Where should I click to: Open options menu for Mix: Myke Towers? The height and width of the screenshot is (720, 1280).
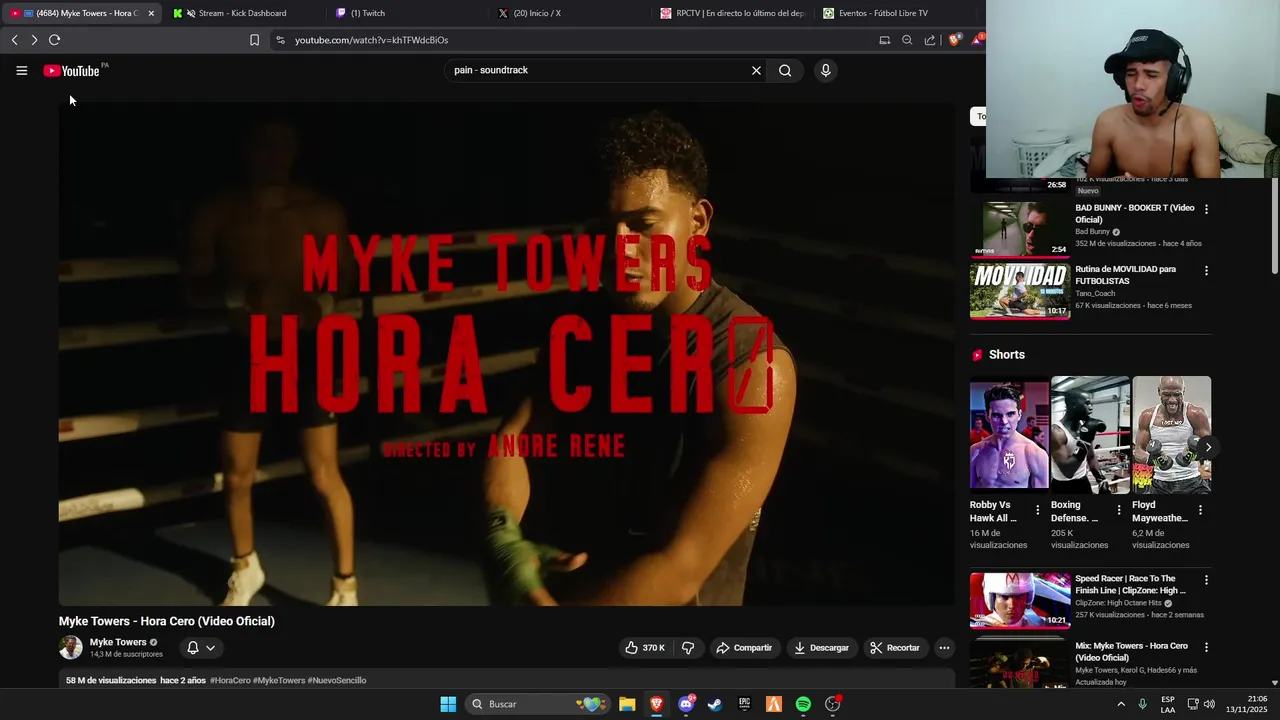pyautogui.click(x=1206, y=648)
